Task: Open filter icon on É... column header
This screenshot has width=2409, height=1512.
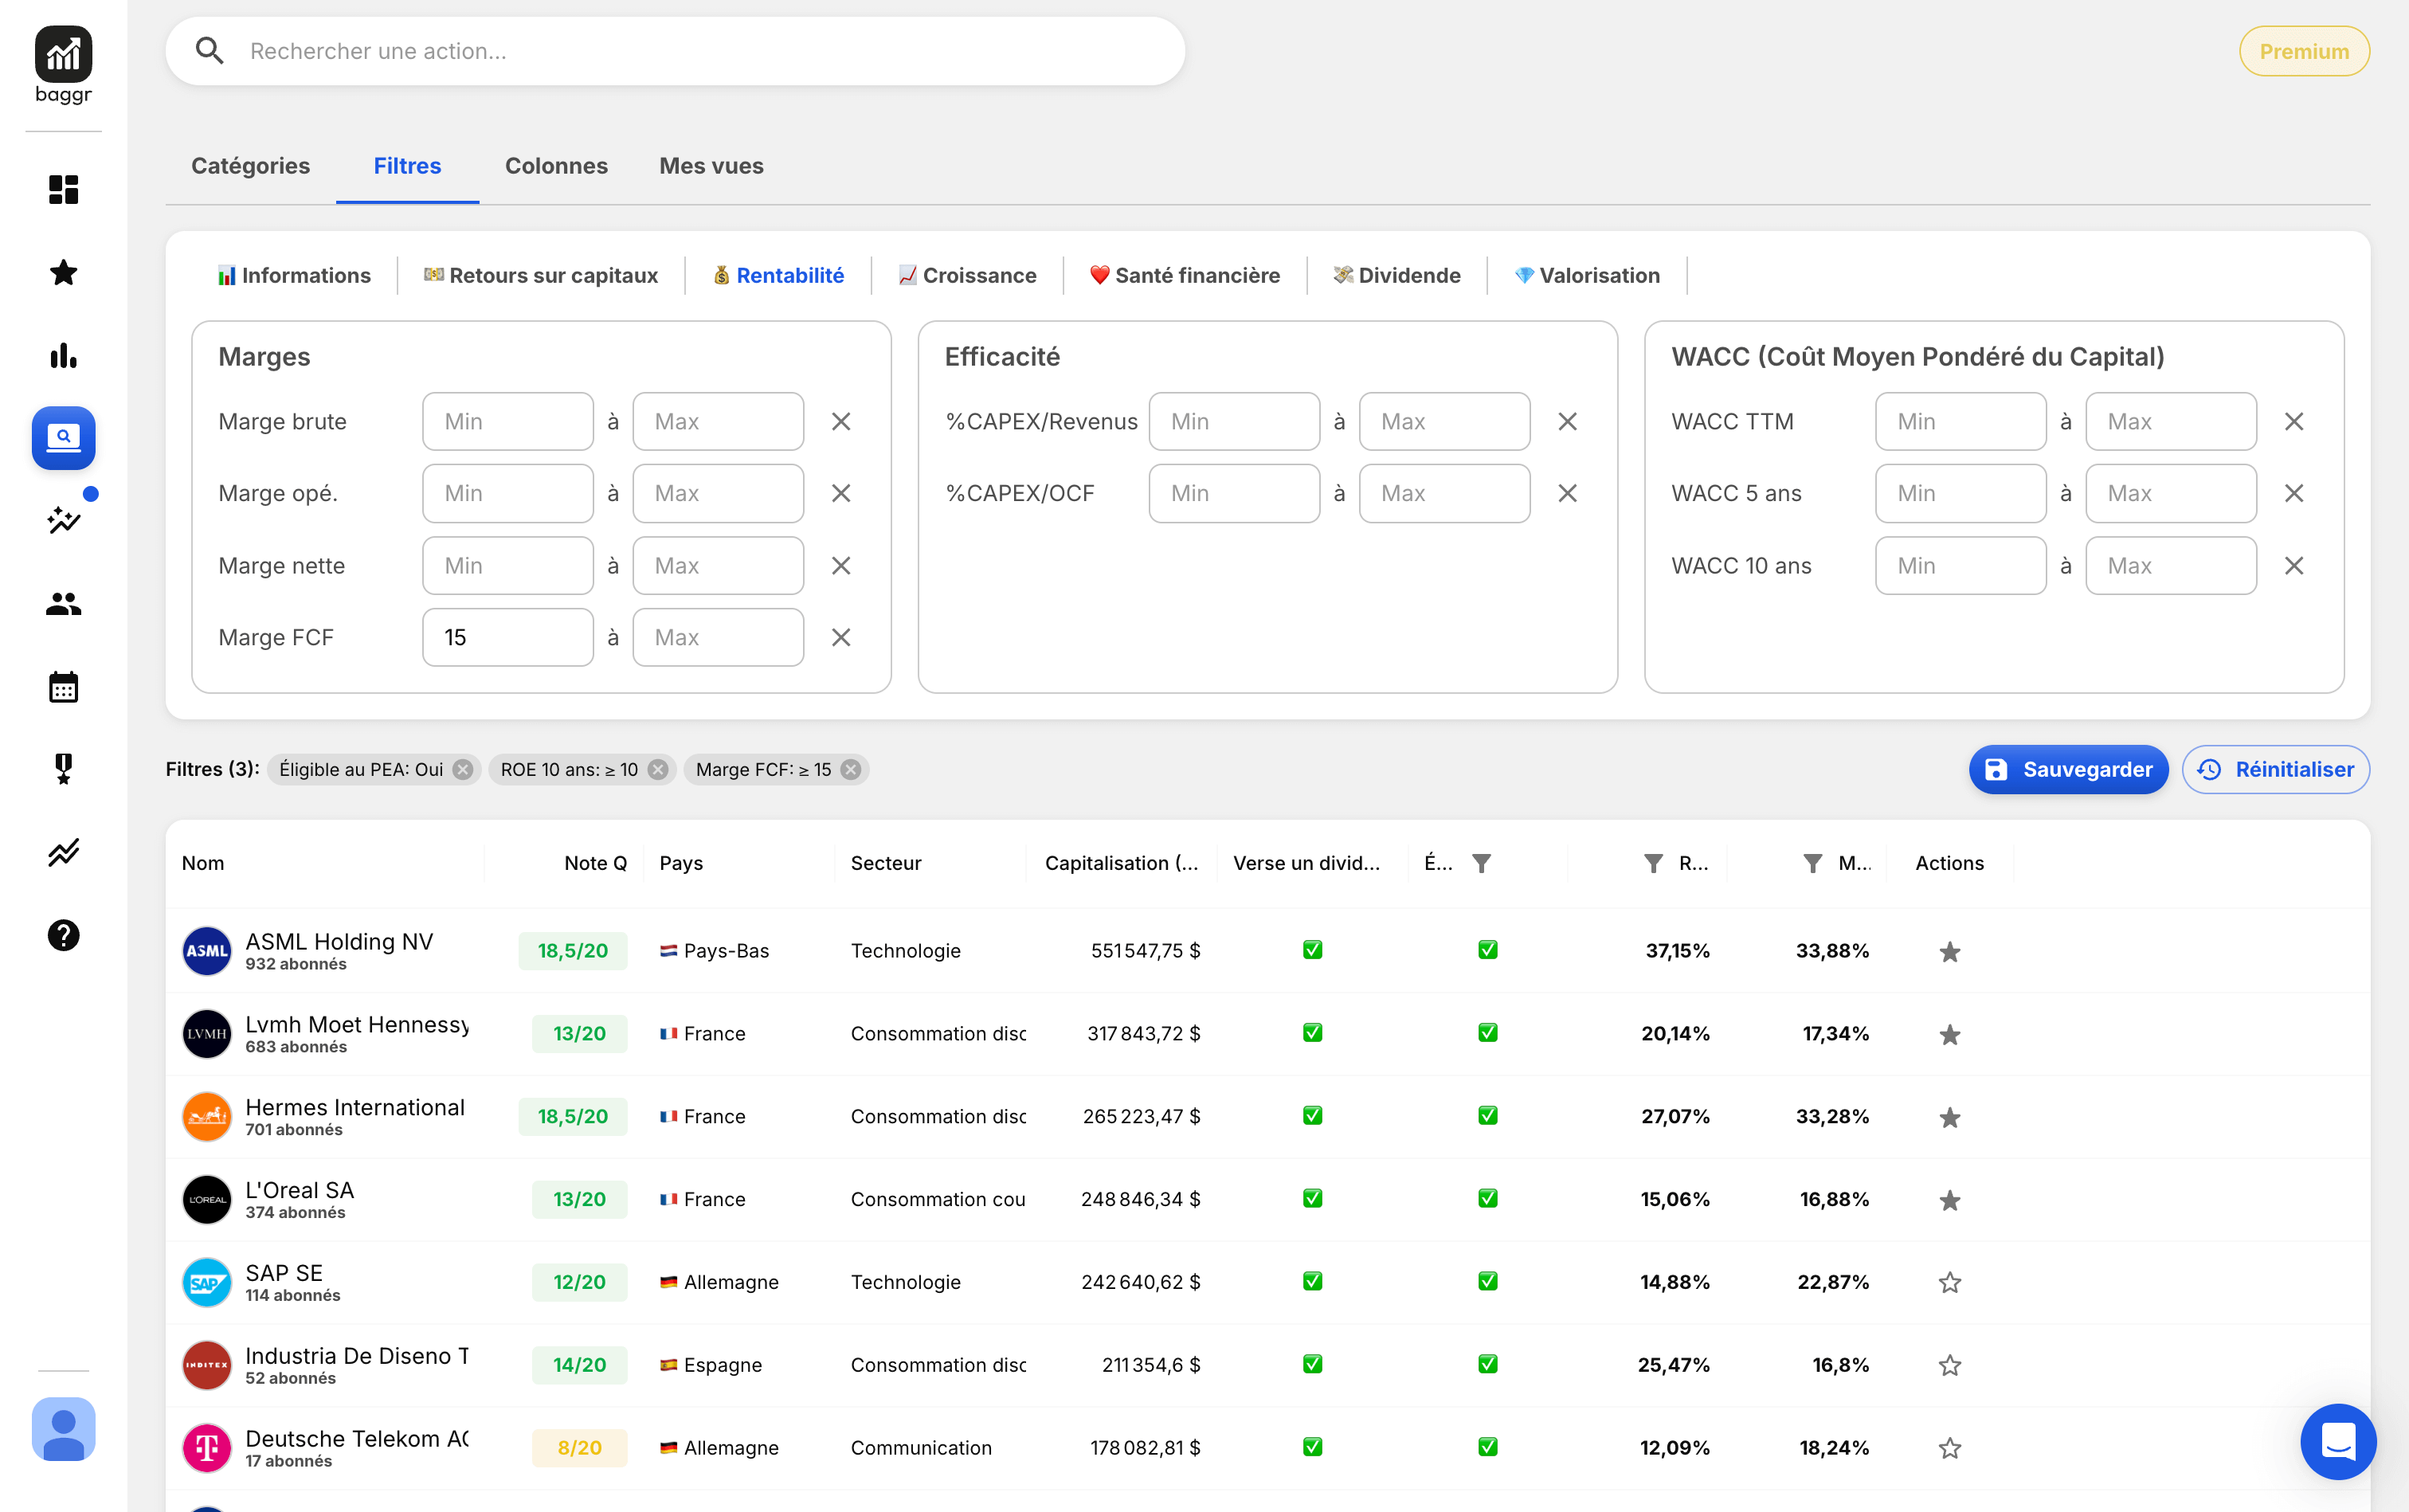Action: point(1482,863)
